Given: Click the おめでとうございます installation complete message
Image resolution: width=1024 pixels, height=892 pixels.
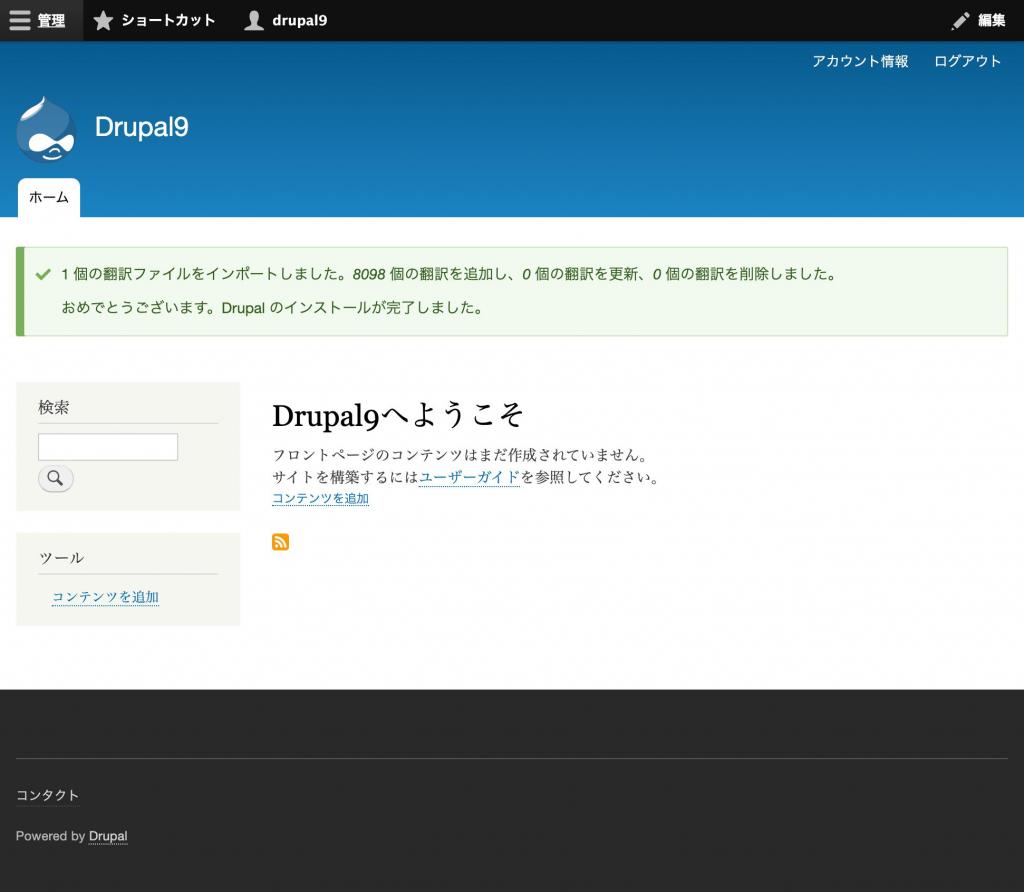Looking at the screenshot, I should point(273,308).
